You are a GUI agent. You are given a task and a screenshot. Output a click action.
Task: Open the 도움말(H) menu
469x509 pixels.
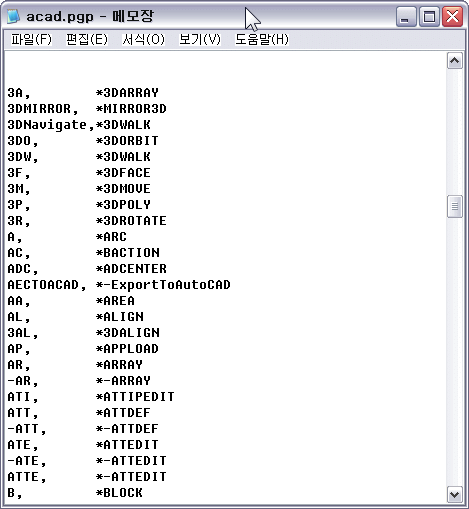(262, 39)
